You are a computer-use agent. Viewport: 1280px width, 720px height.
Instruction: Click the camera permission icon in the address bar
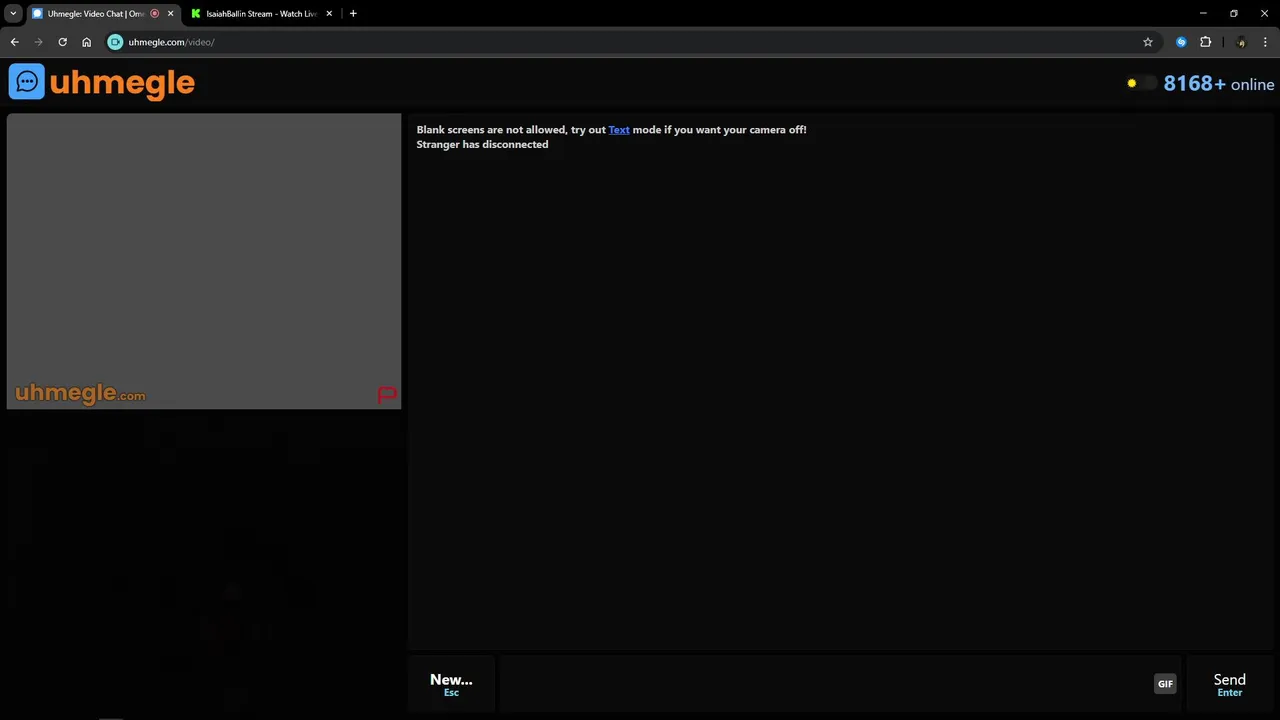(x=115, y=42)
